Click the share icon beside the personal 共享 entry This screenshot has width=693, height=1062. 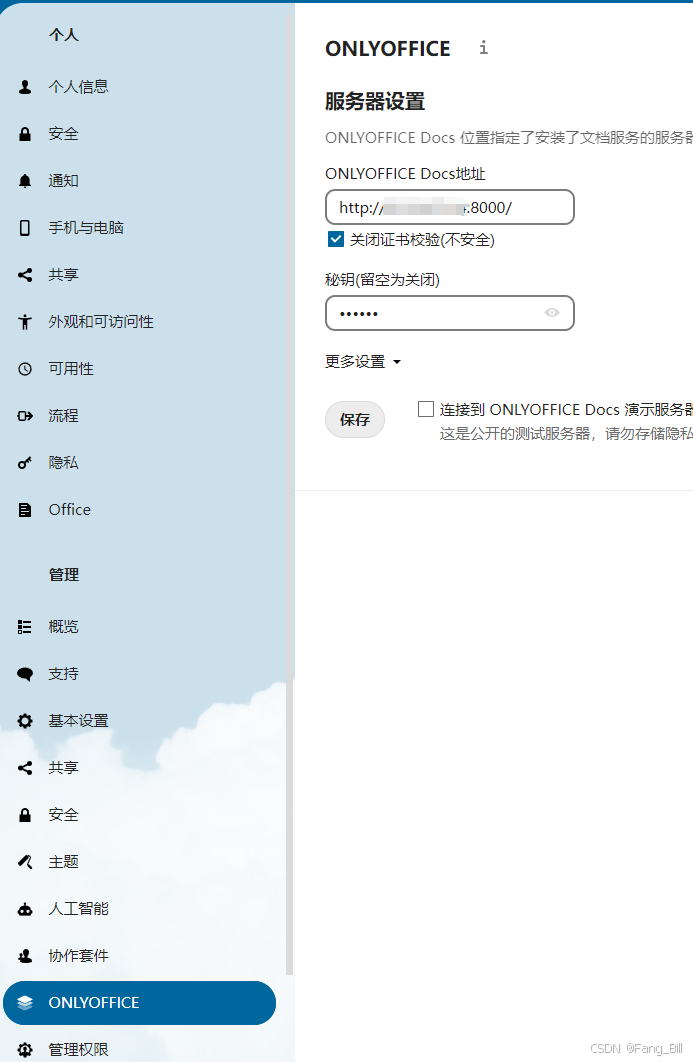pos(25,275)
